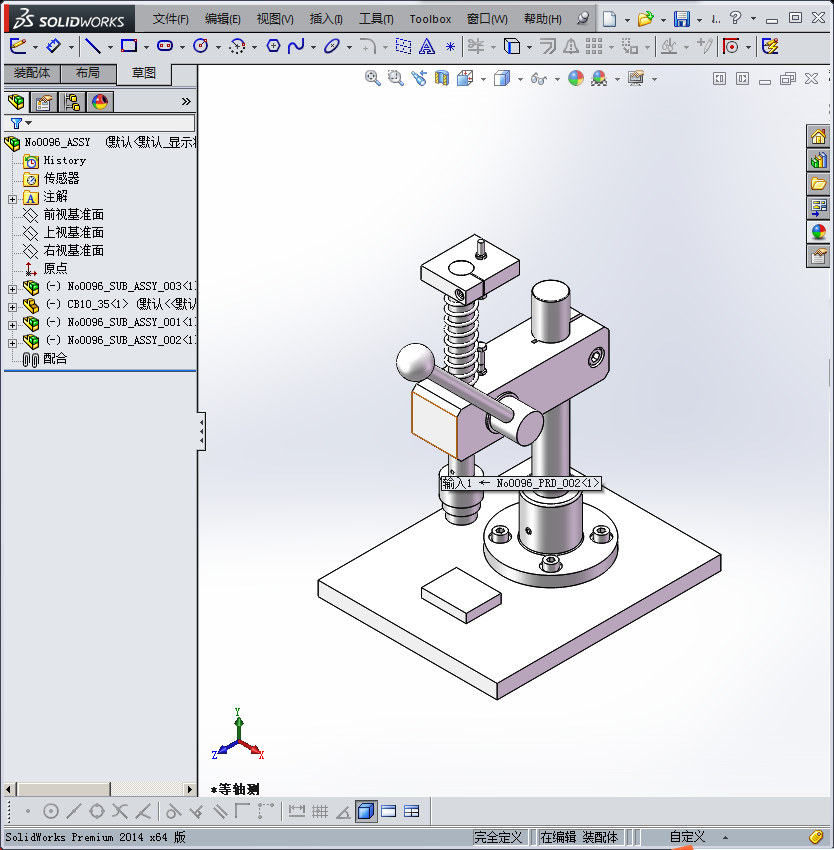Open the Toolbox menu
The width and height of the screenshot is (834, 850).
[x=430, y=19]
